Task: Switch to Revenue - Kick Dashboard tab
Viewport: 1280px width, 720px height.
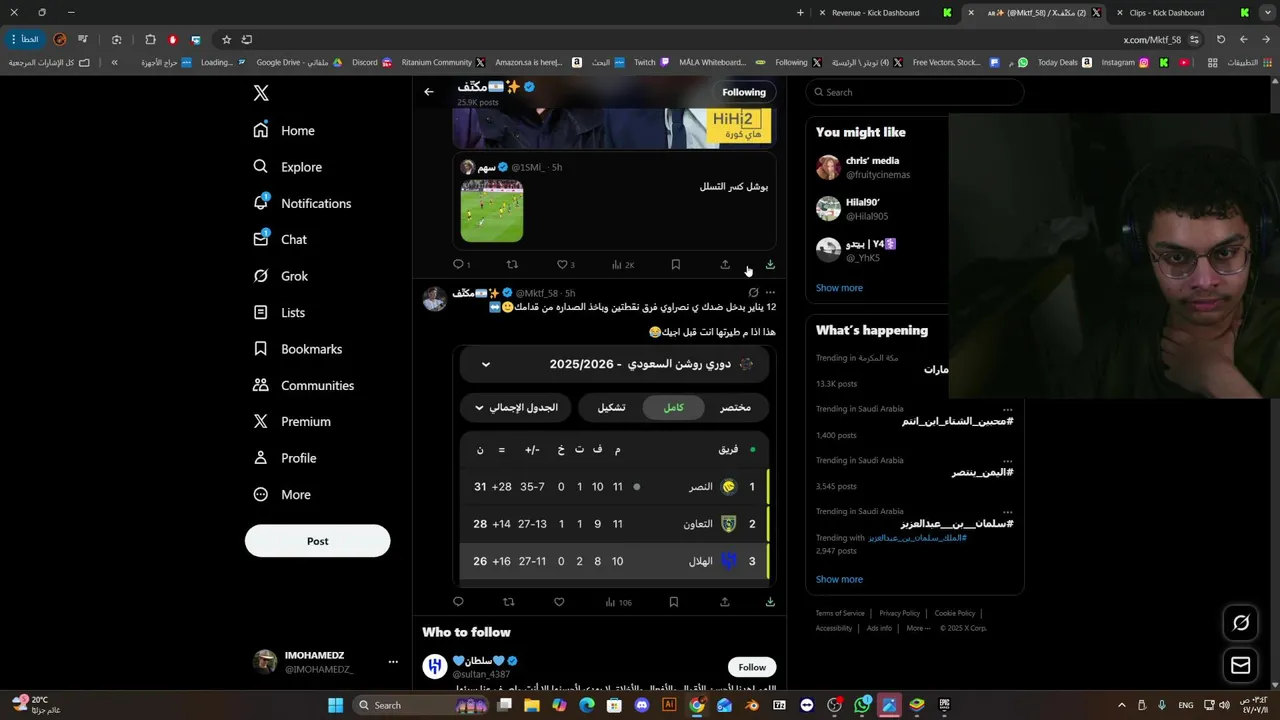Action: 885,13
